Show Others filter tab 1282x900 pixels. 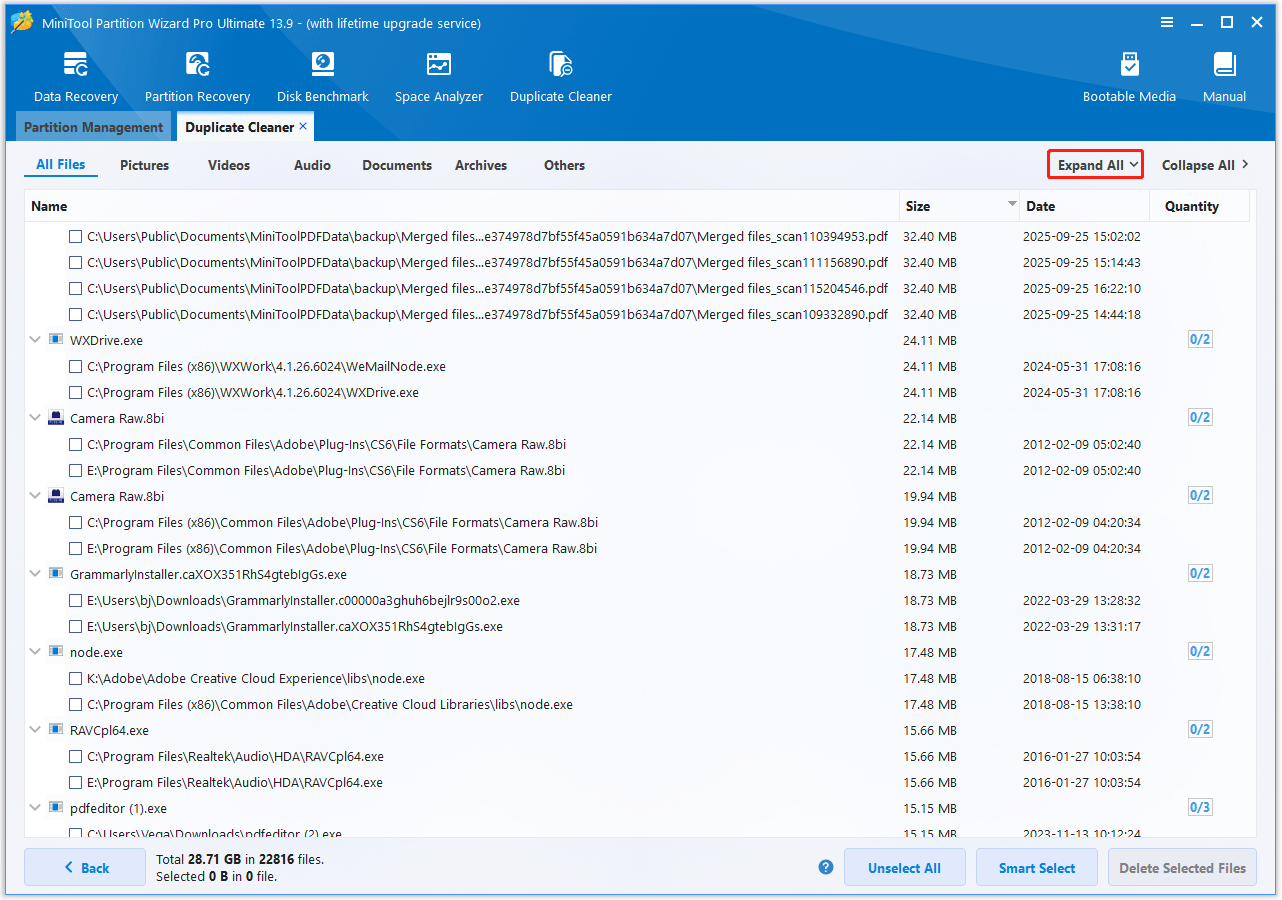pyautogui.click(x=564, y=165)
